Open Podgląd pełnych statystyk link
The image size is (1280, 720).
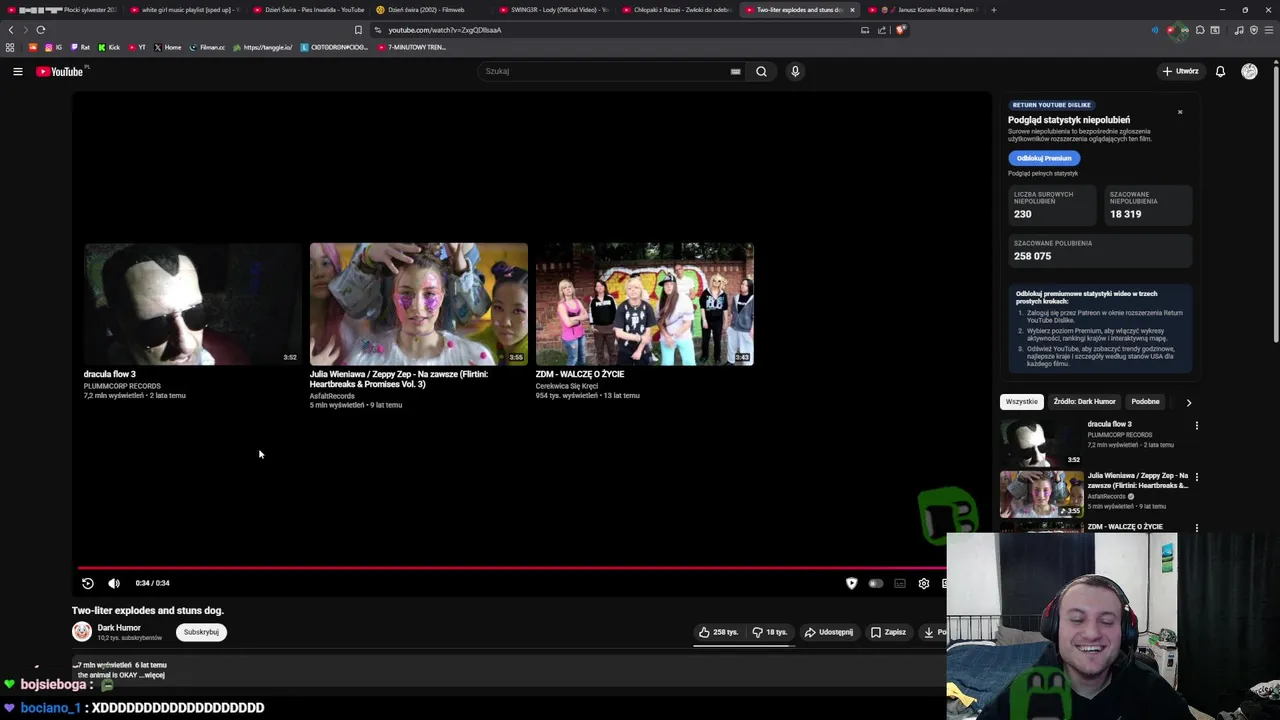point(1043,174)
